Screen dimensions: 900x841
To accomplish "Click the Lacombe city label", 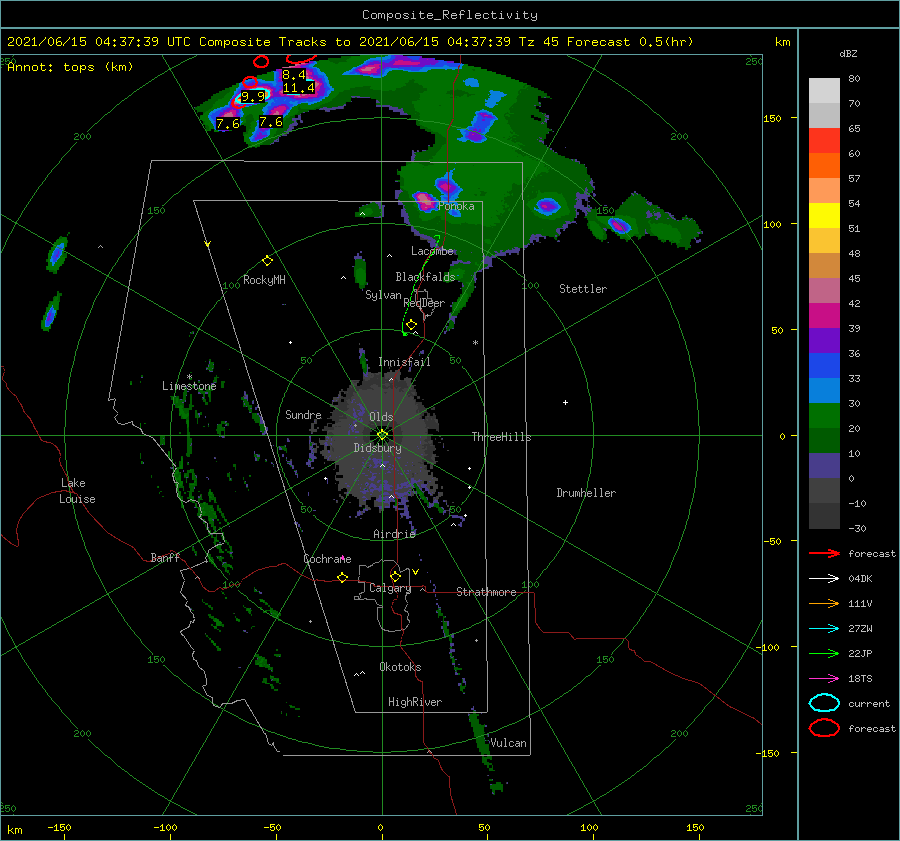I will 432,251.
